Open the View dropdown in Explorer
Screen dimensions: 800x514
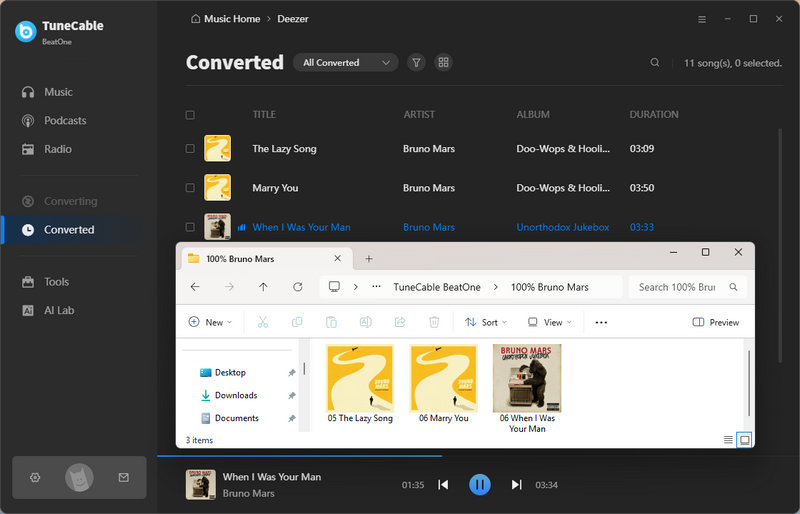point(549,322)
